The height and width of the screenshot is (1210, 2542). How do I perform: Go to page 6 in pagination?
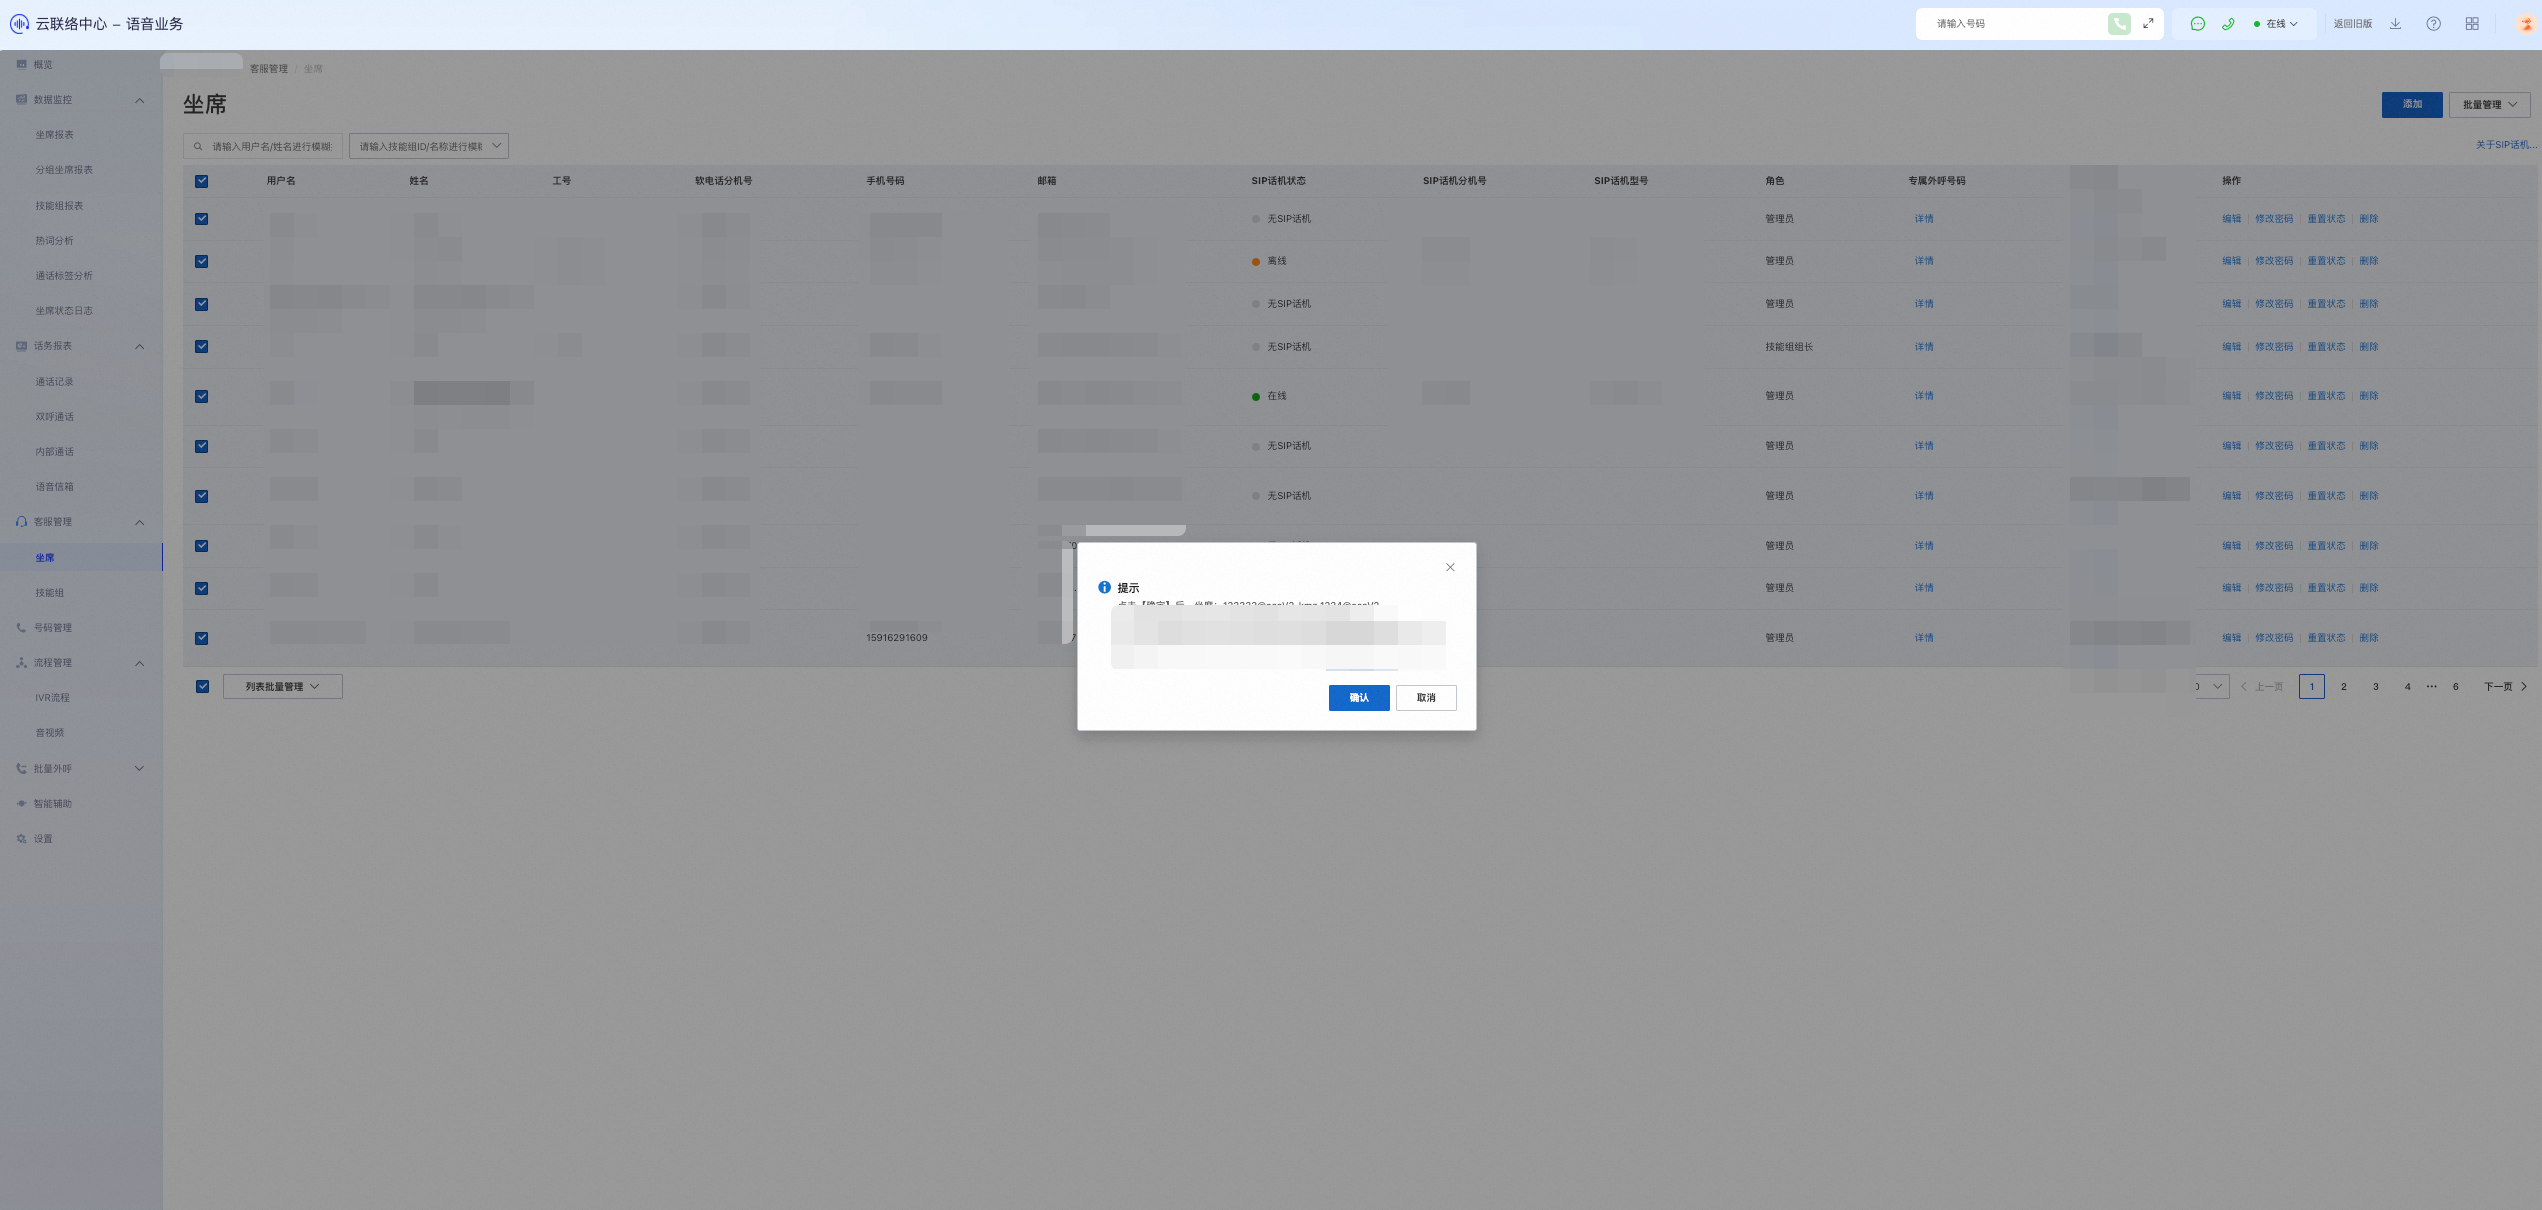tap(2455, 687)
